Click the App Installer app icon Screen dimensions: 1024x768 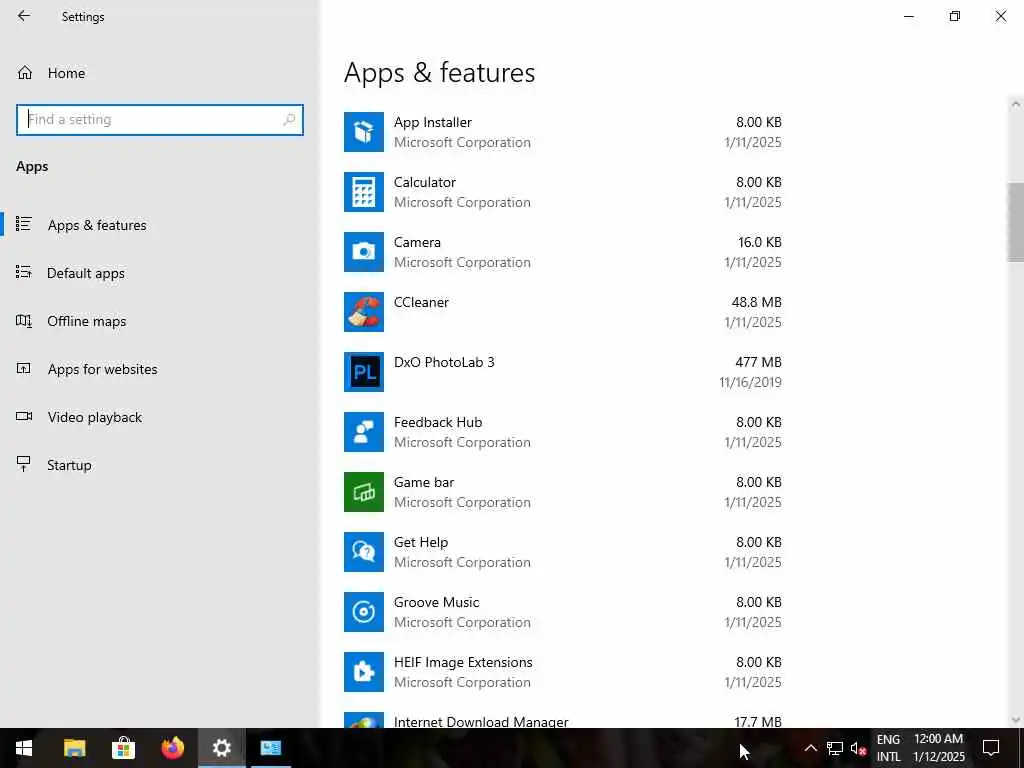pyautogui.click(x=364, y=132)
